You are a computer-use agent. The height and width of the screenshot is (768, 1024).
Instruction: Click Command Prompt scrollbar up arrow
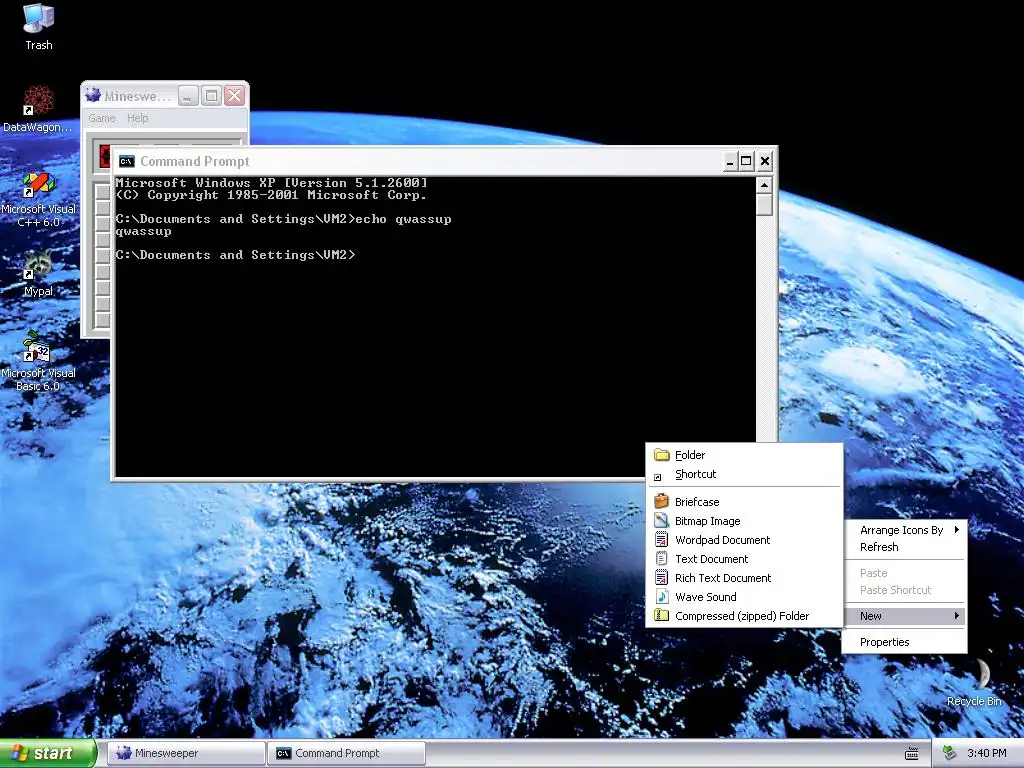click(x=764, y=185)
